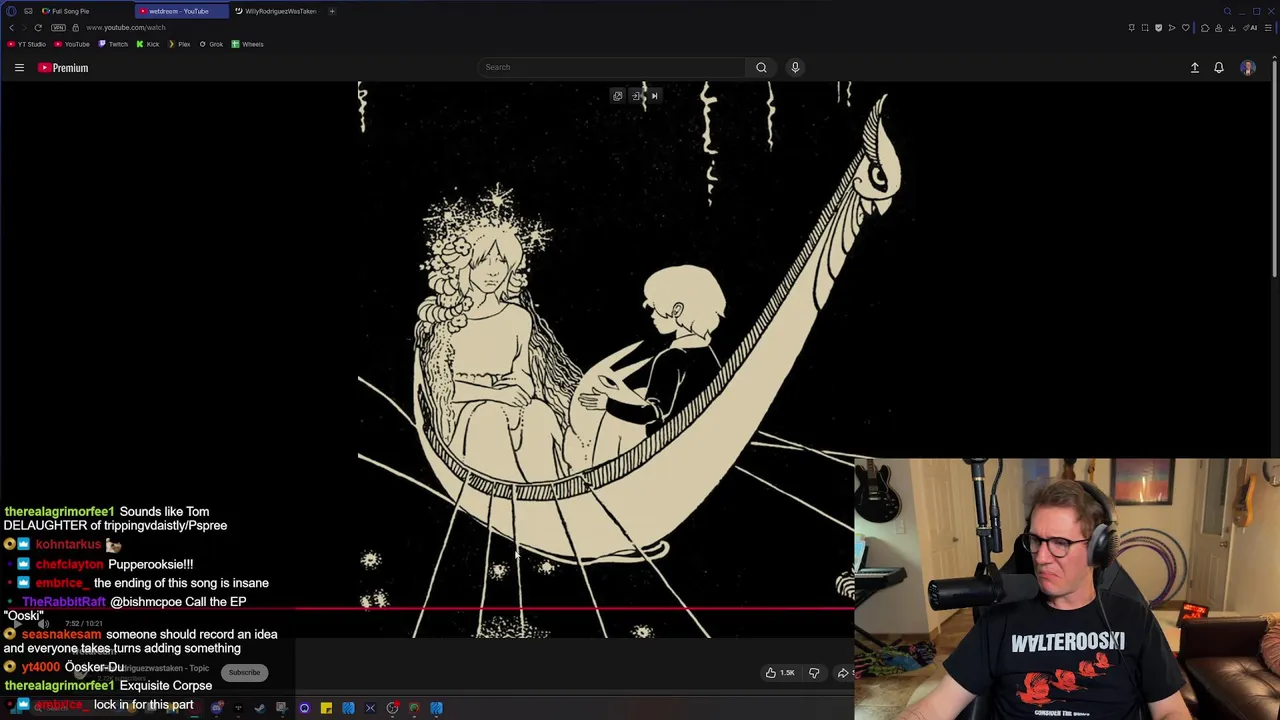
Task: Click chat username seasnakesam
Action: click(61, 634)
